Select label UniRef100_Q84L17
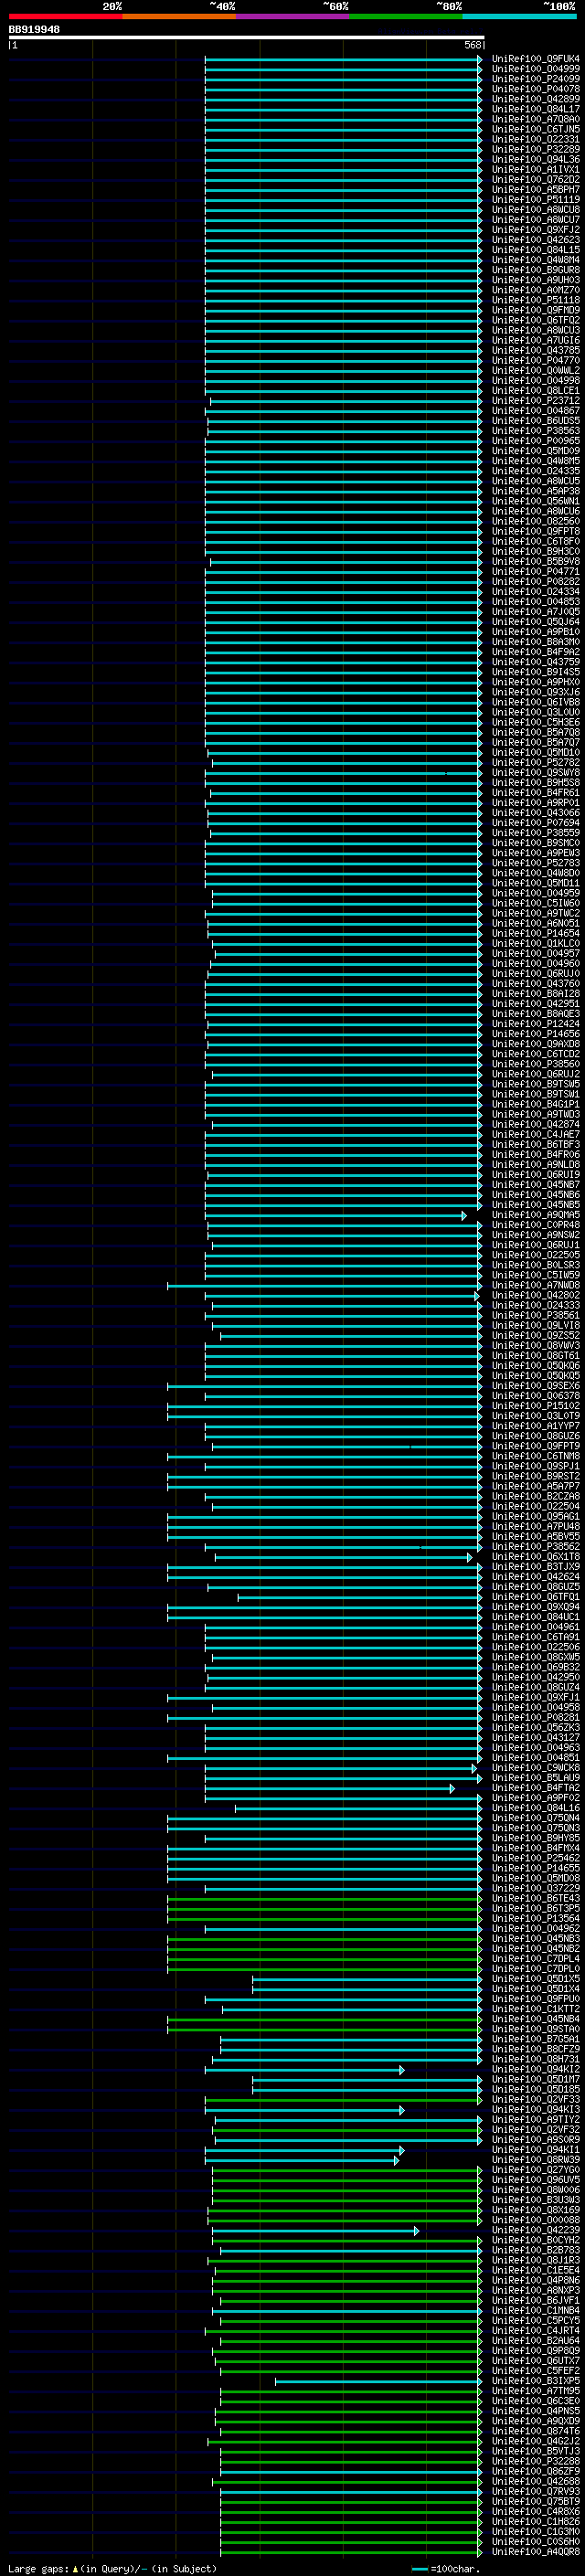This screenshot has width=585, height=2576. 536,109
